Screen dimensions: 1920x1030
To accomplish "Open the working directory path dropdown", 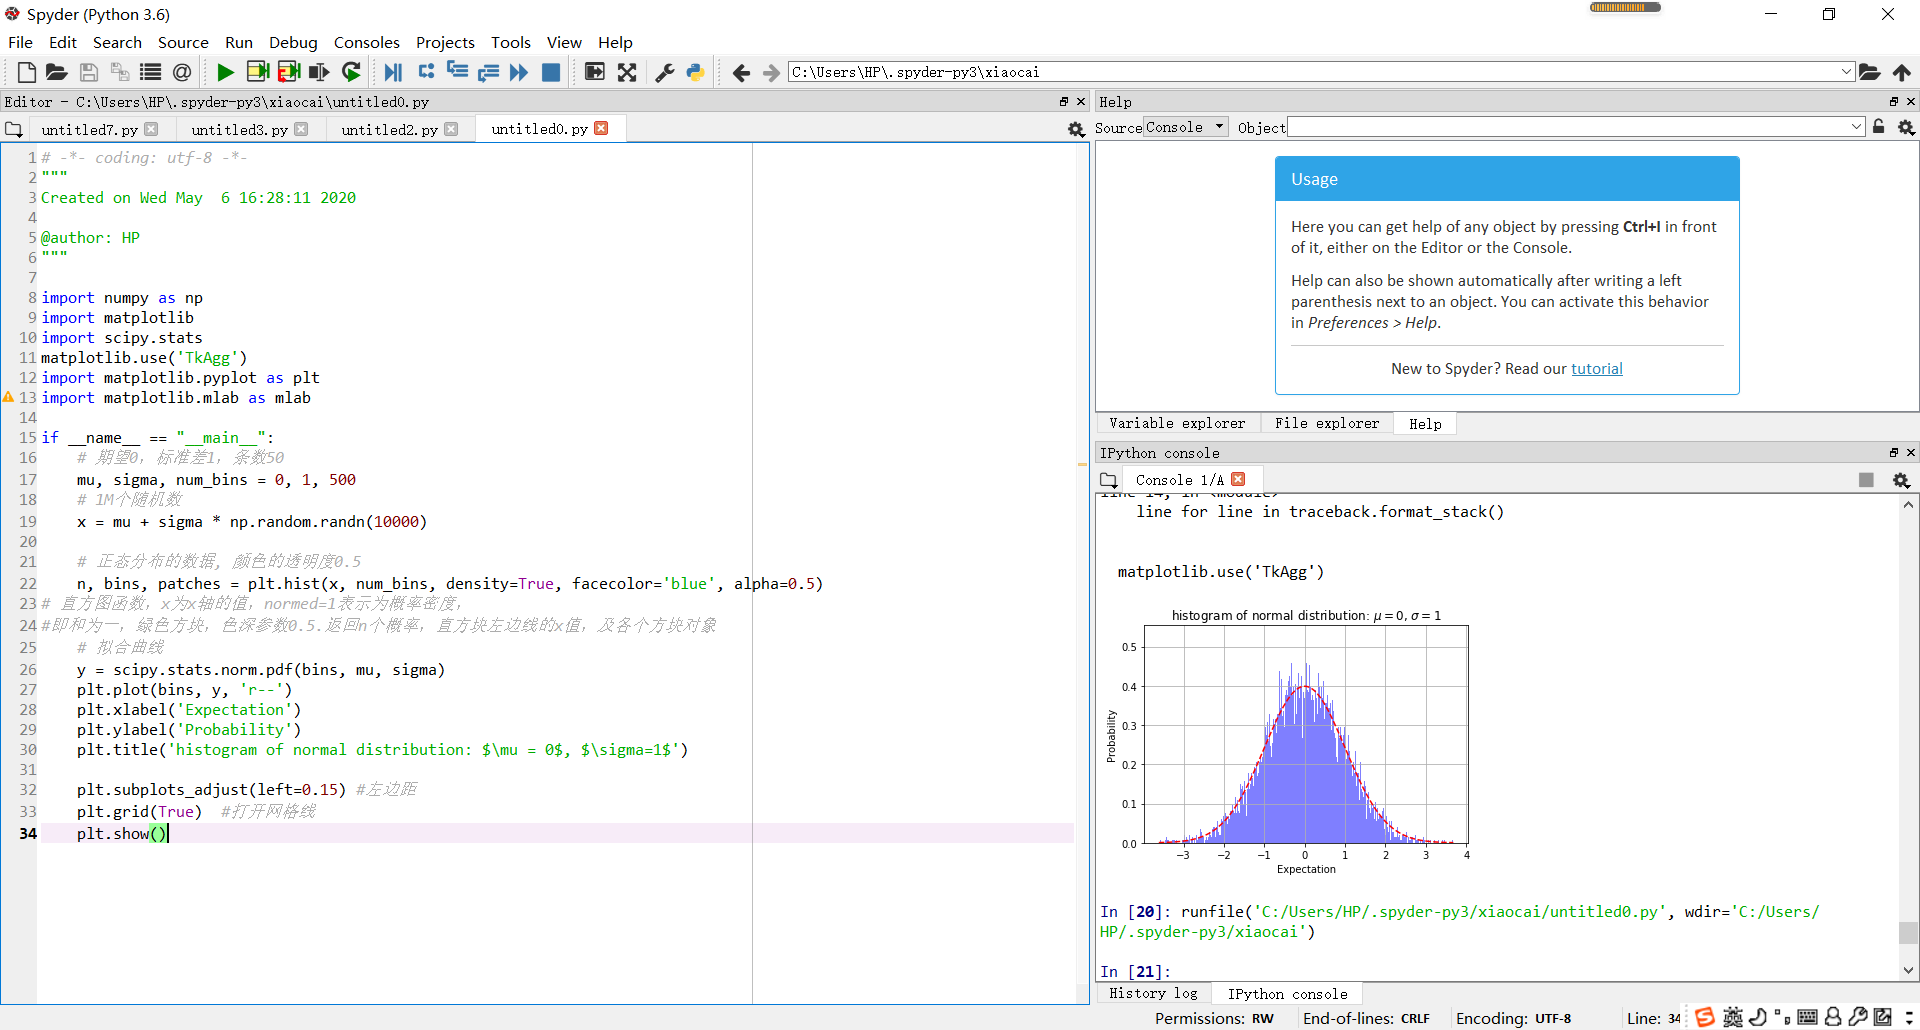I will (x=1845, y=72).
